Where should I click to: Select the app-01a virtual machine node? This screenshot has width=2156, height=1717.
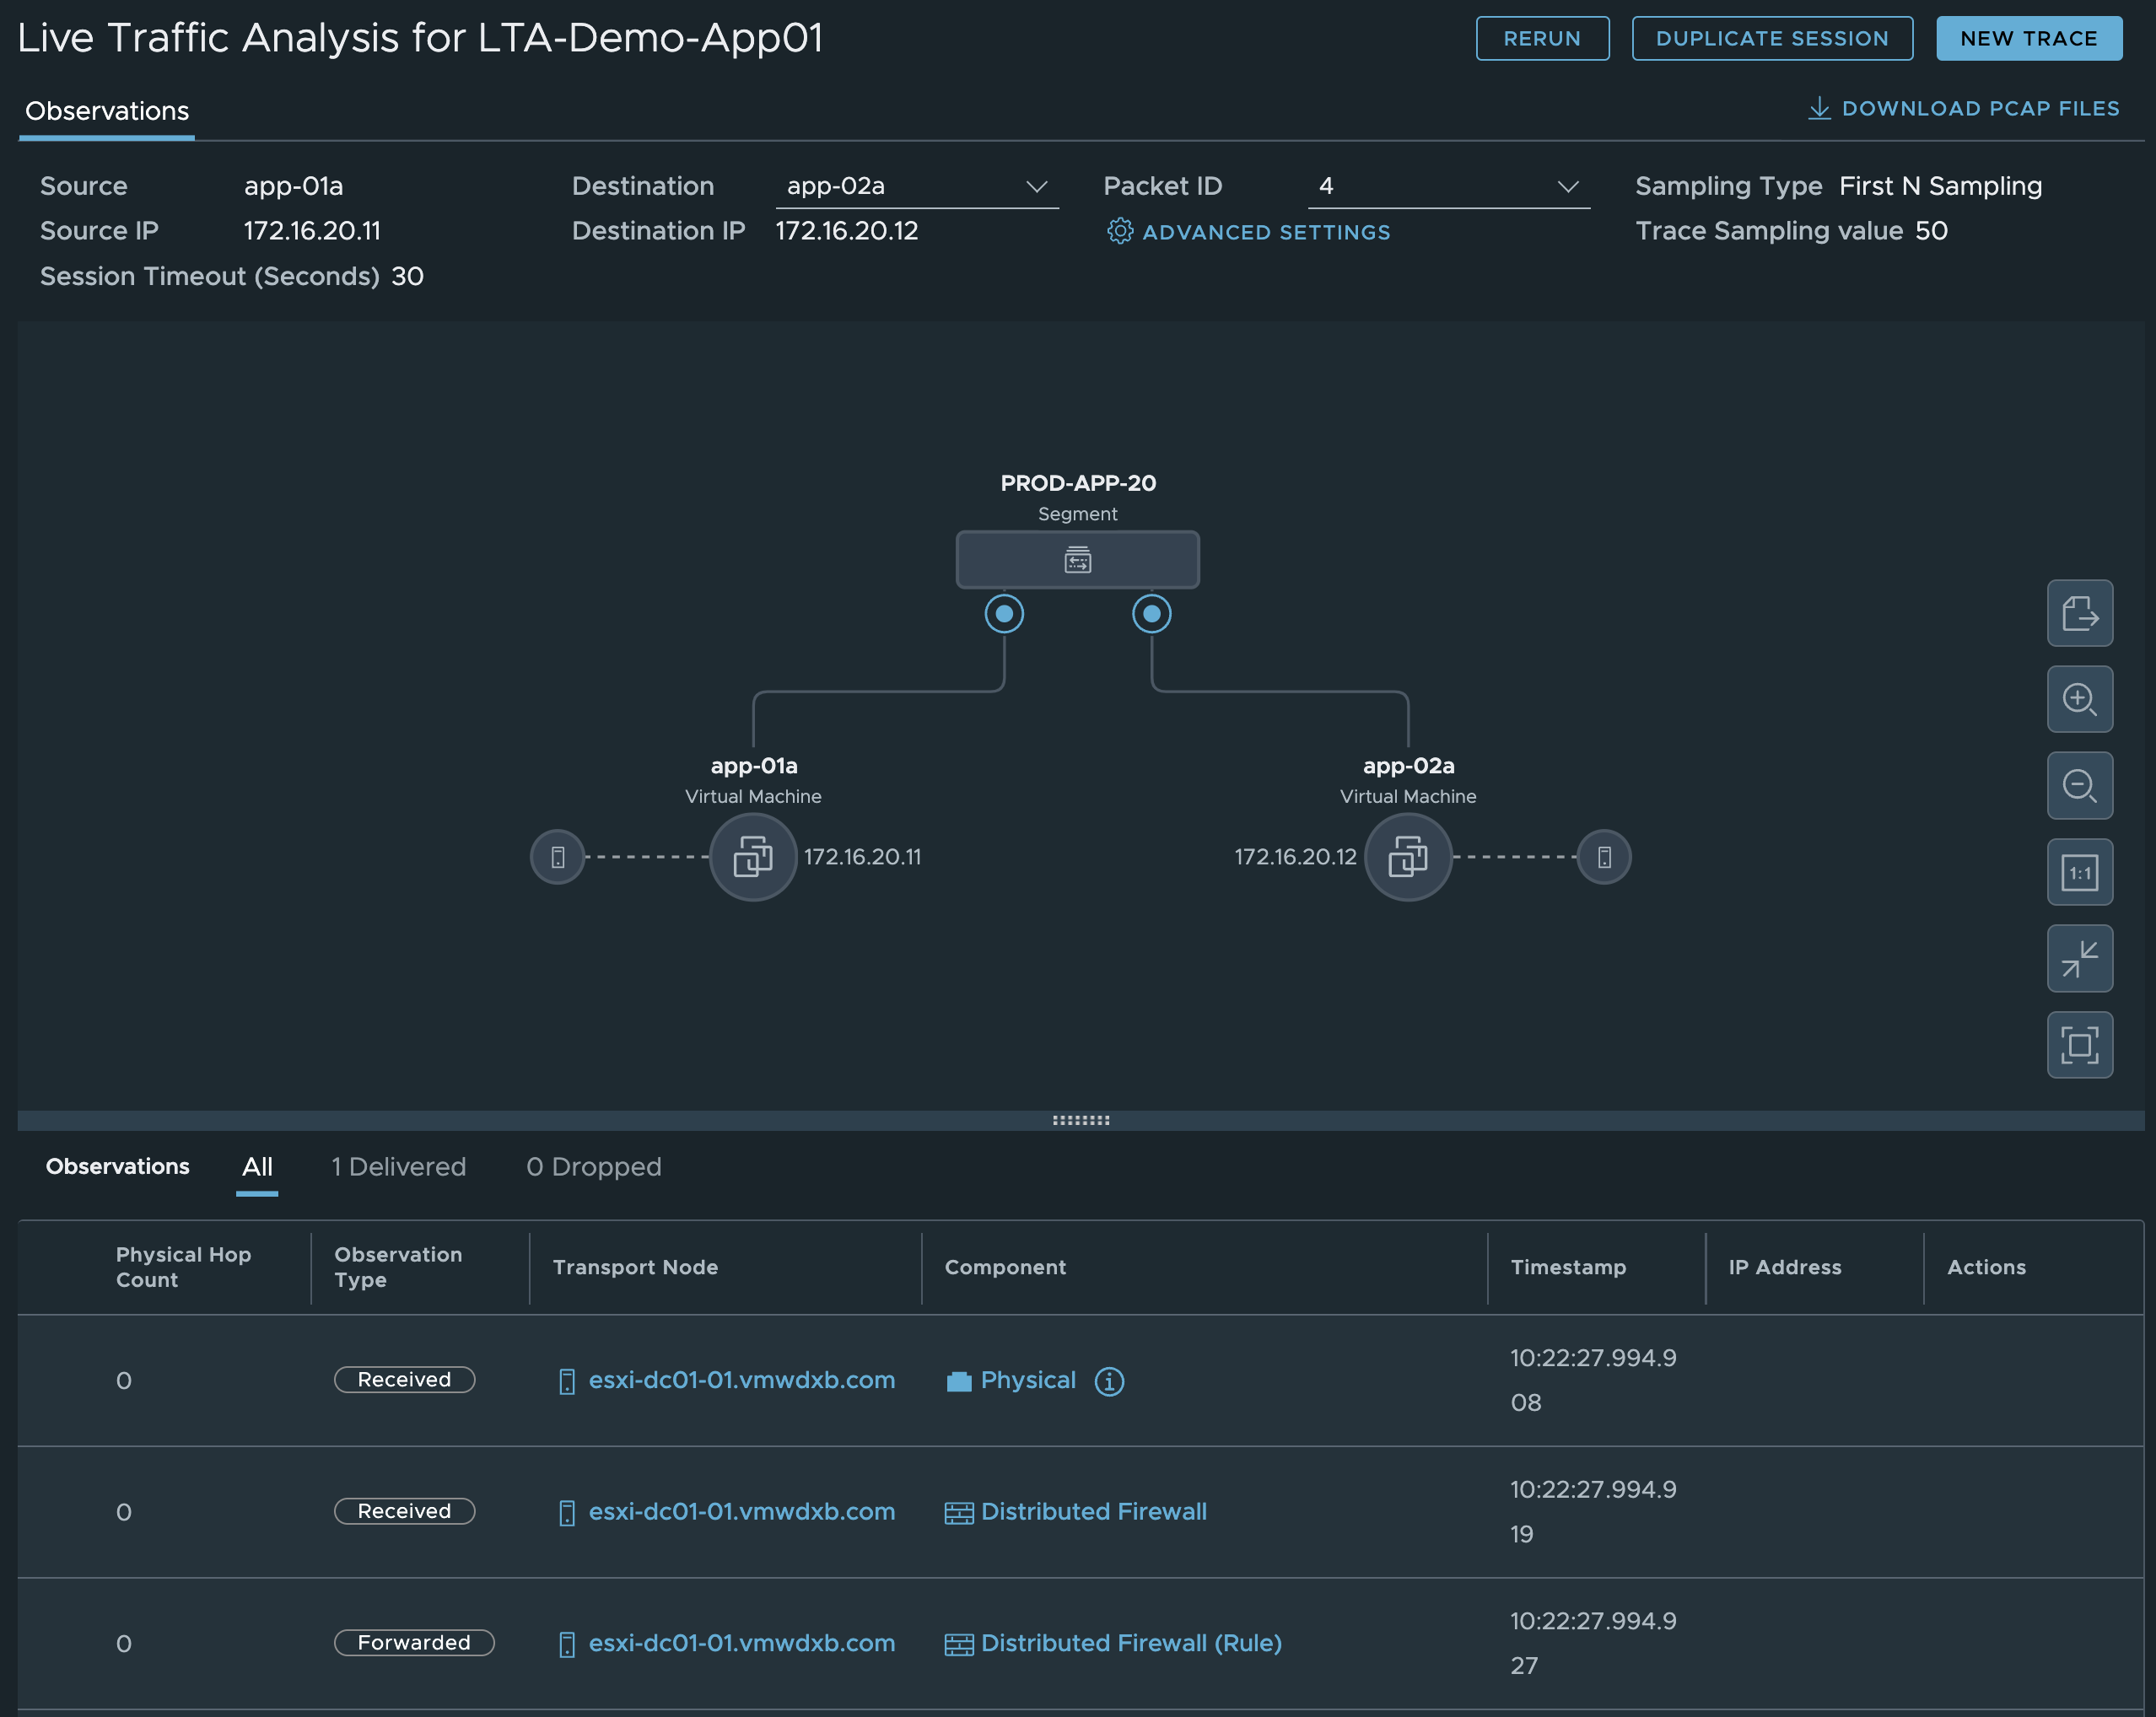tap(753, 857)
